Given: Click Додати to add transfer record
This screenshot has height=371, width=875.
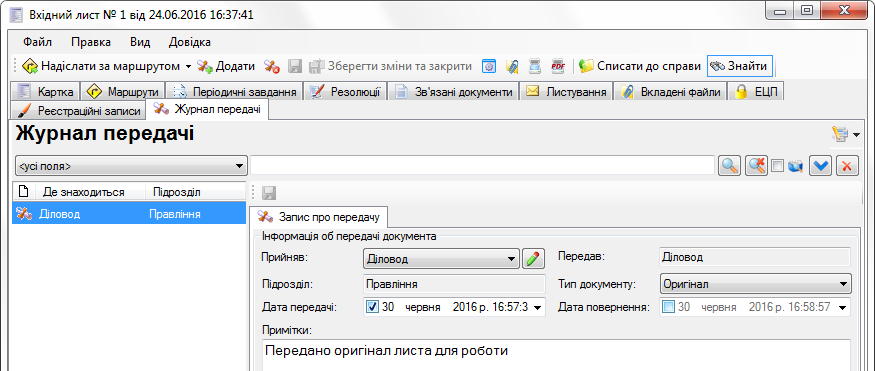Looking at the screenshot, I should click(x=227, y=66).
